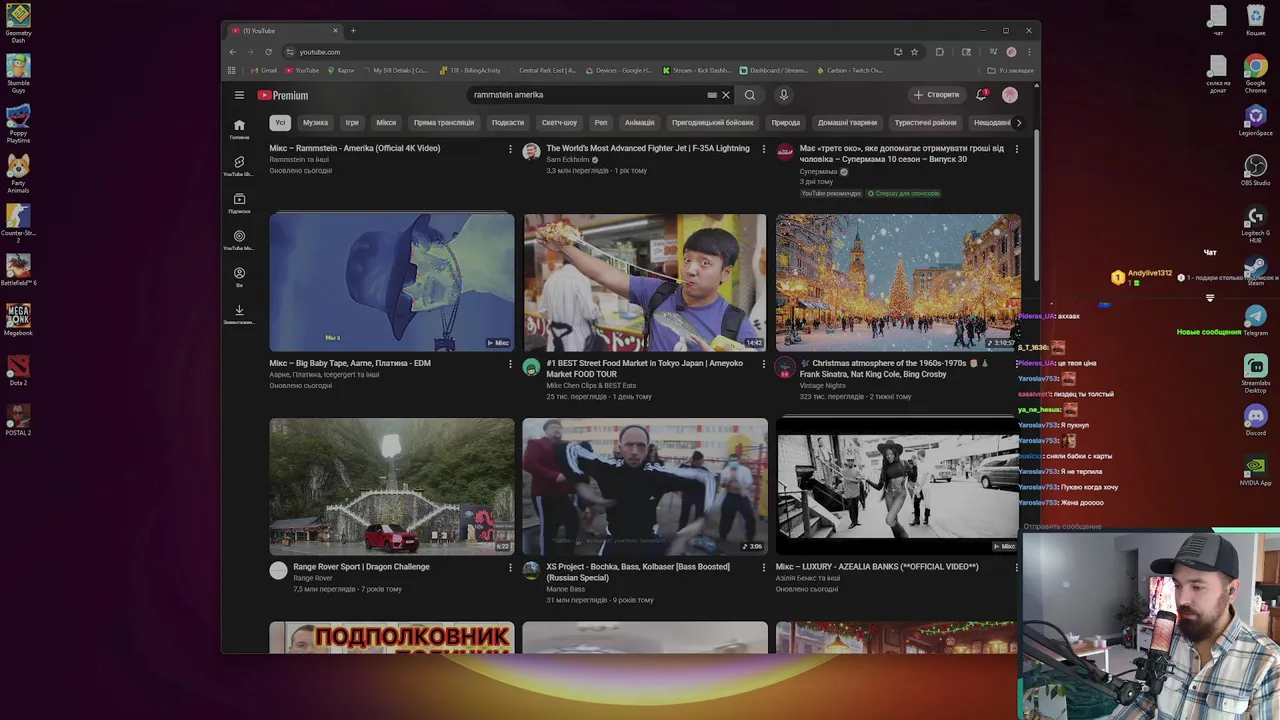The height and width of the screenshot is (720, 1280).
Task: Open more options for Супермама video
Action: point(1017,149)
